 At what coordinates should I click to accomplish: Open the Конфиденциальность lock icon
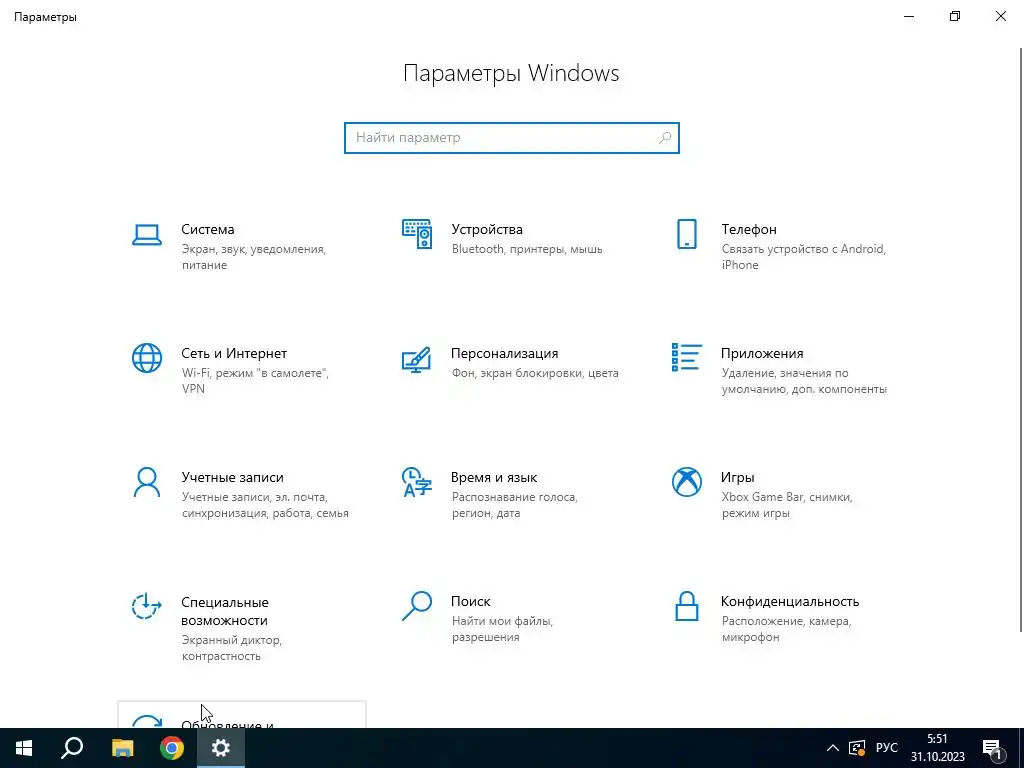point(686,606)
